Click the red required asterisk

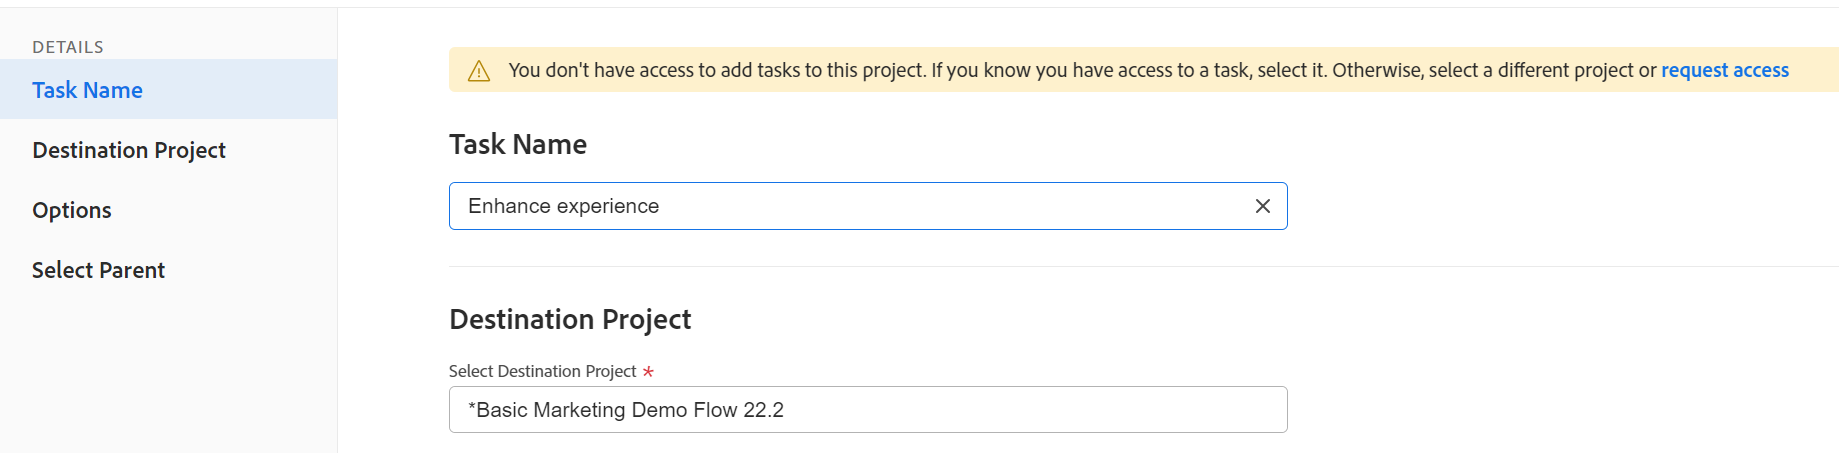[648, 372]
